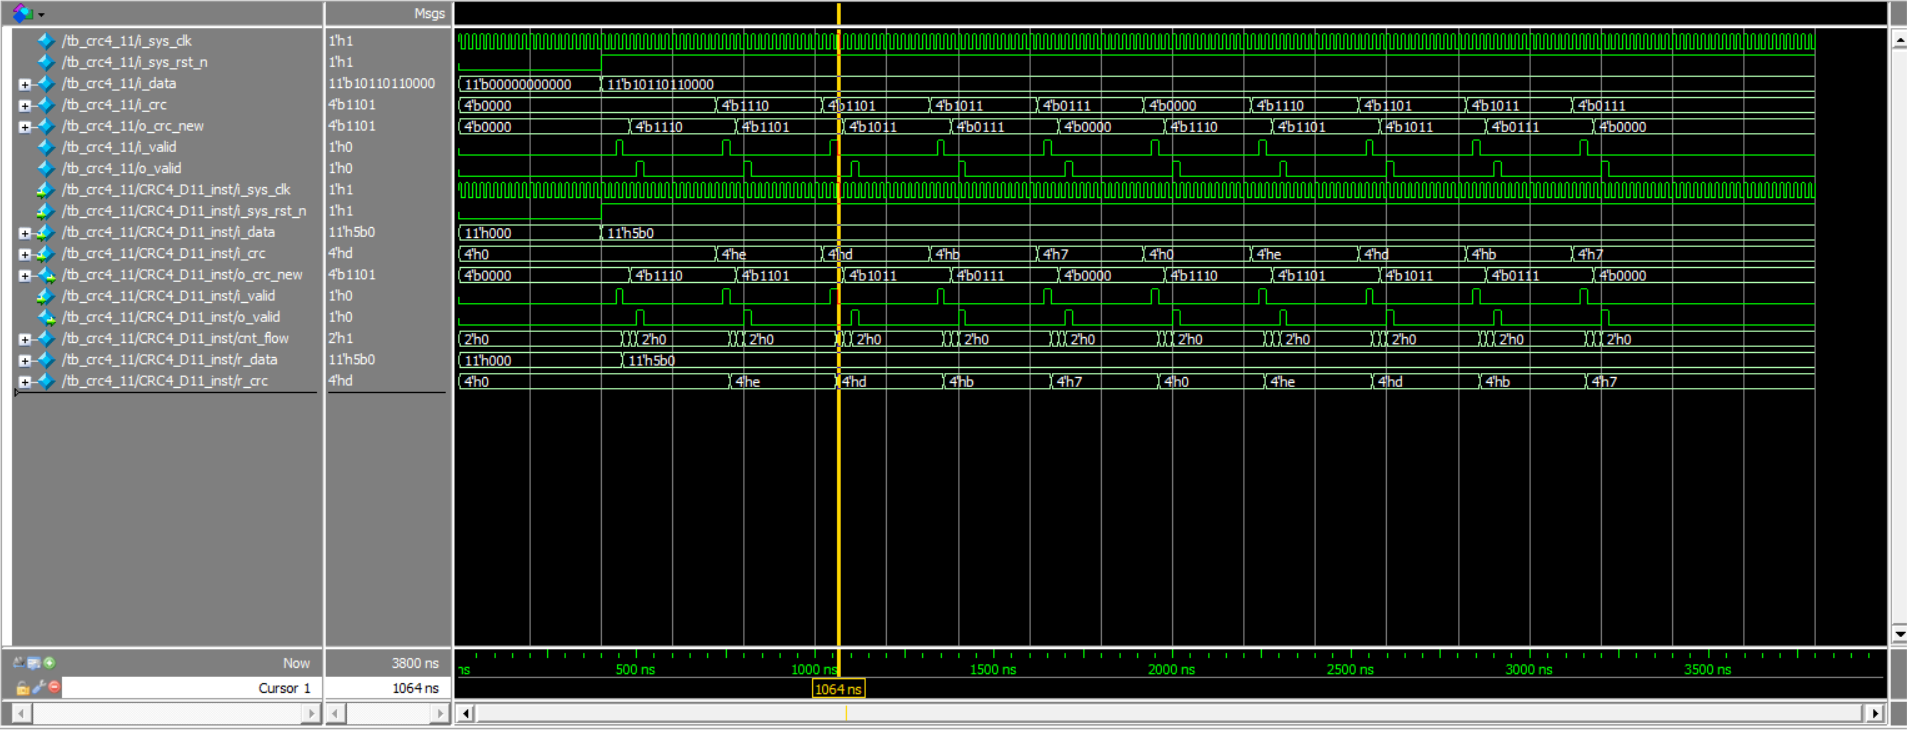The image size is (1907, 730).
Task: Click the first 4'b1110 segment of i_crc waveform
Action: pyautogui.click(x=769, y=105)
